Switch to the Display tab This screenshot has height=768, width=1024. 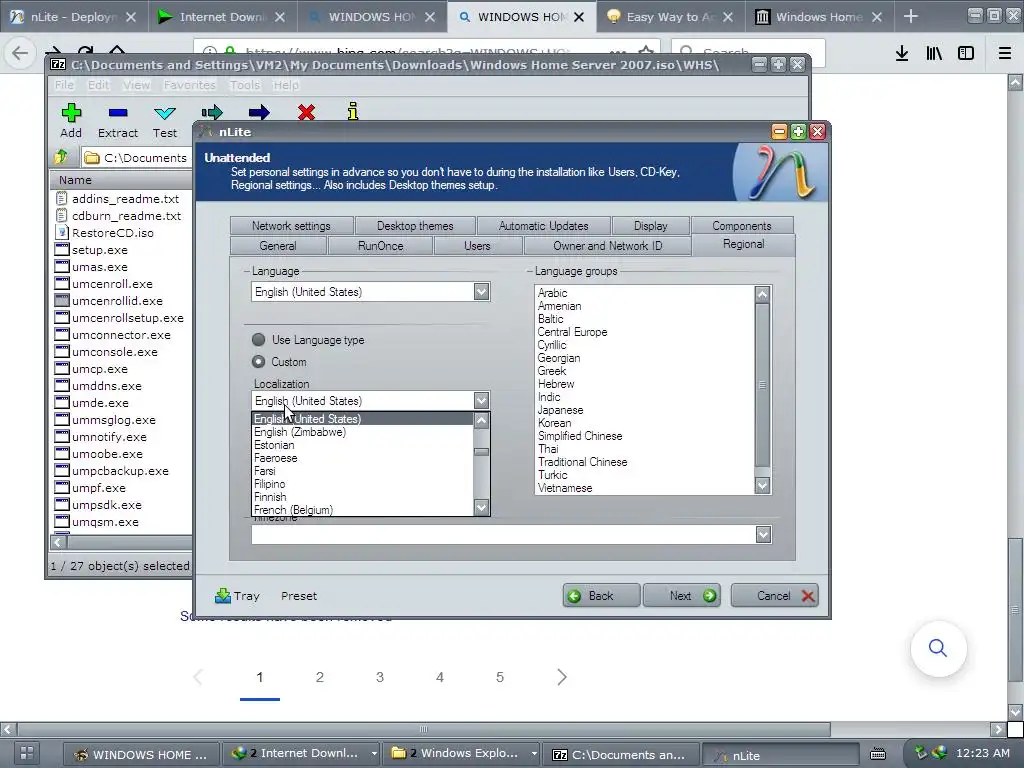click(650, 226)
